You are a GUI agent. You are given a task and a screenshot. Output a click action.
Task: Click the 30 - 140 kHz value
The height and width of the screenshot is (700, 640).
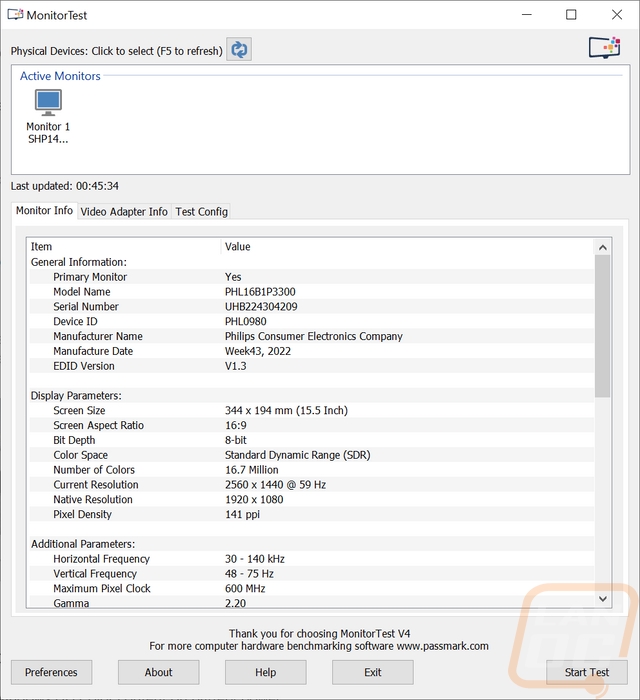point(255,559)
